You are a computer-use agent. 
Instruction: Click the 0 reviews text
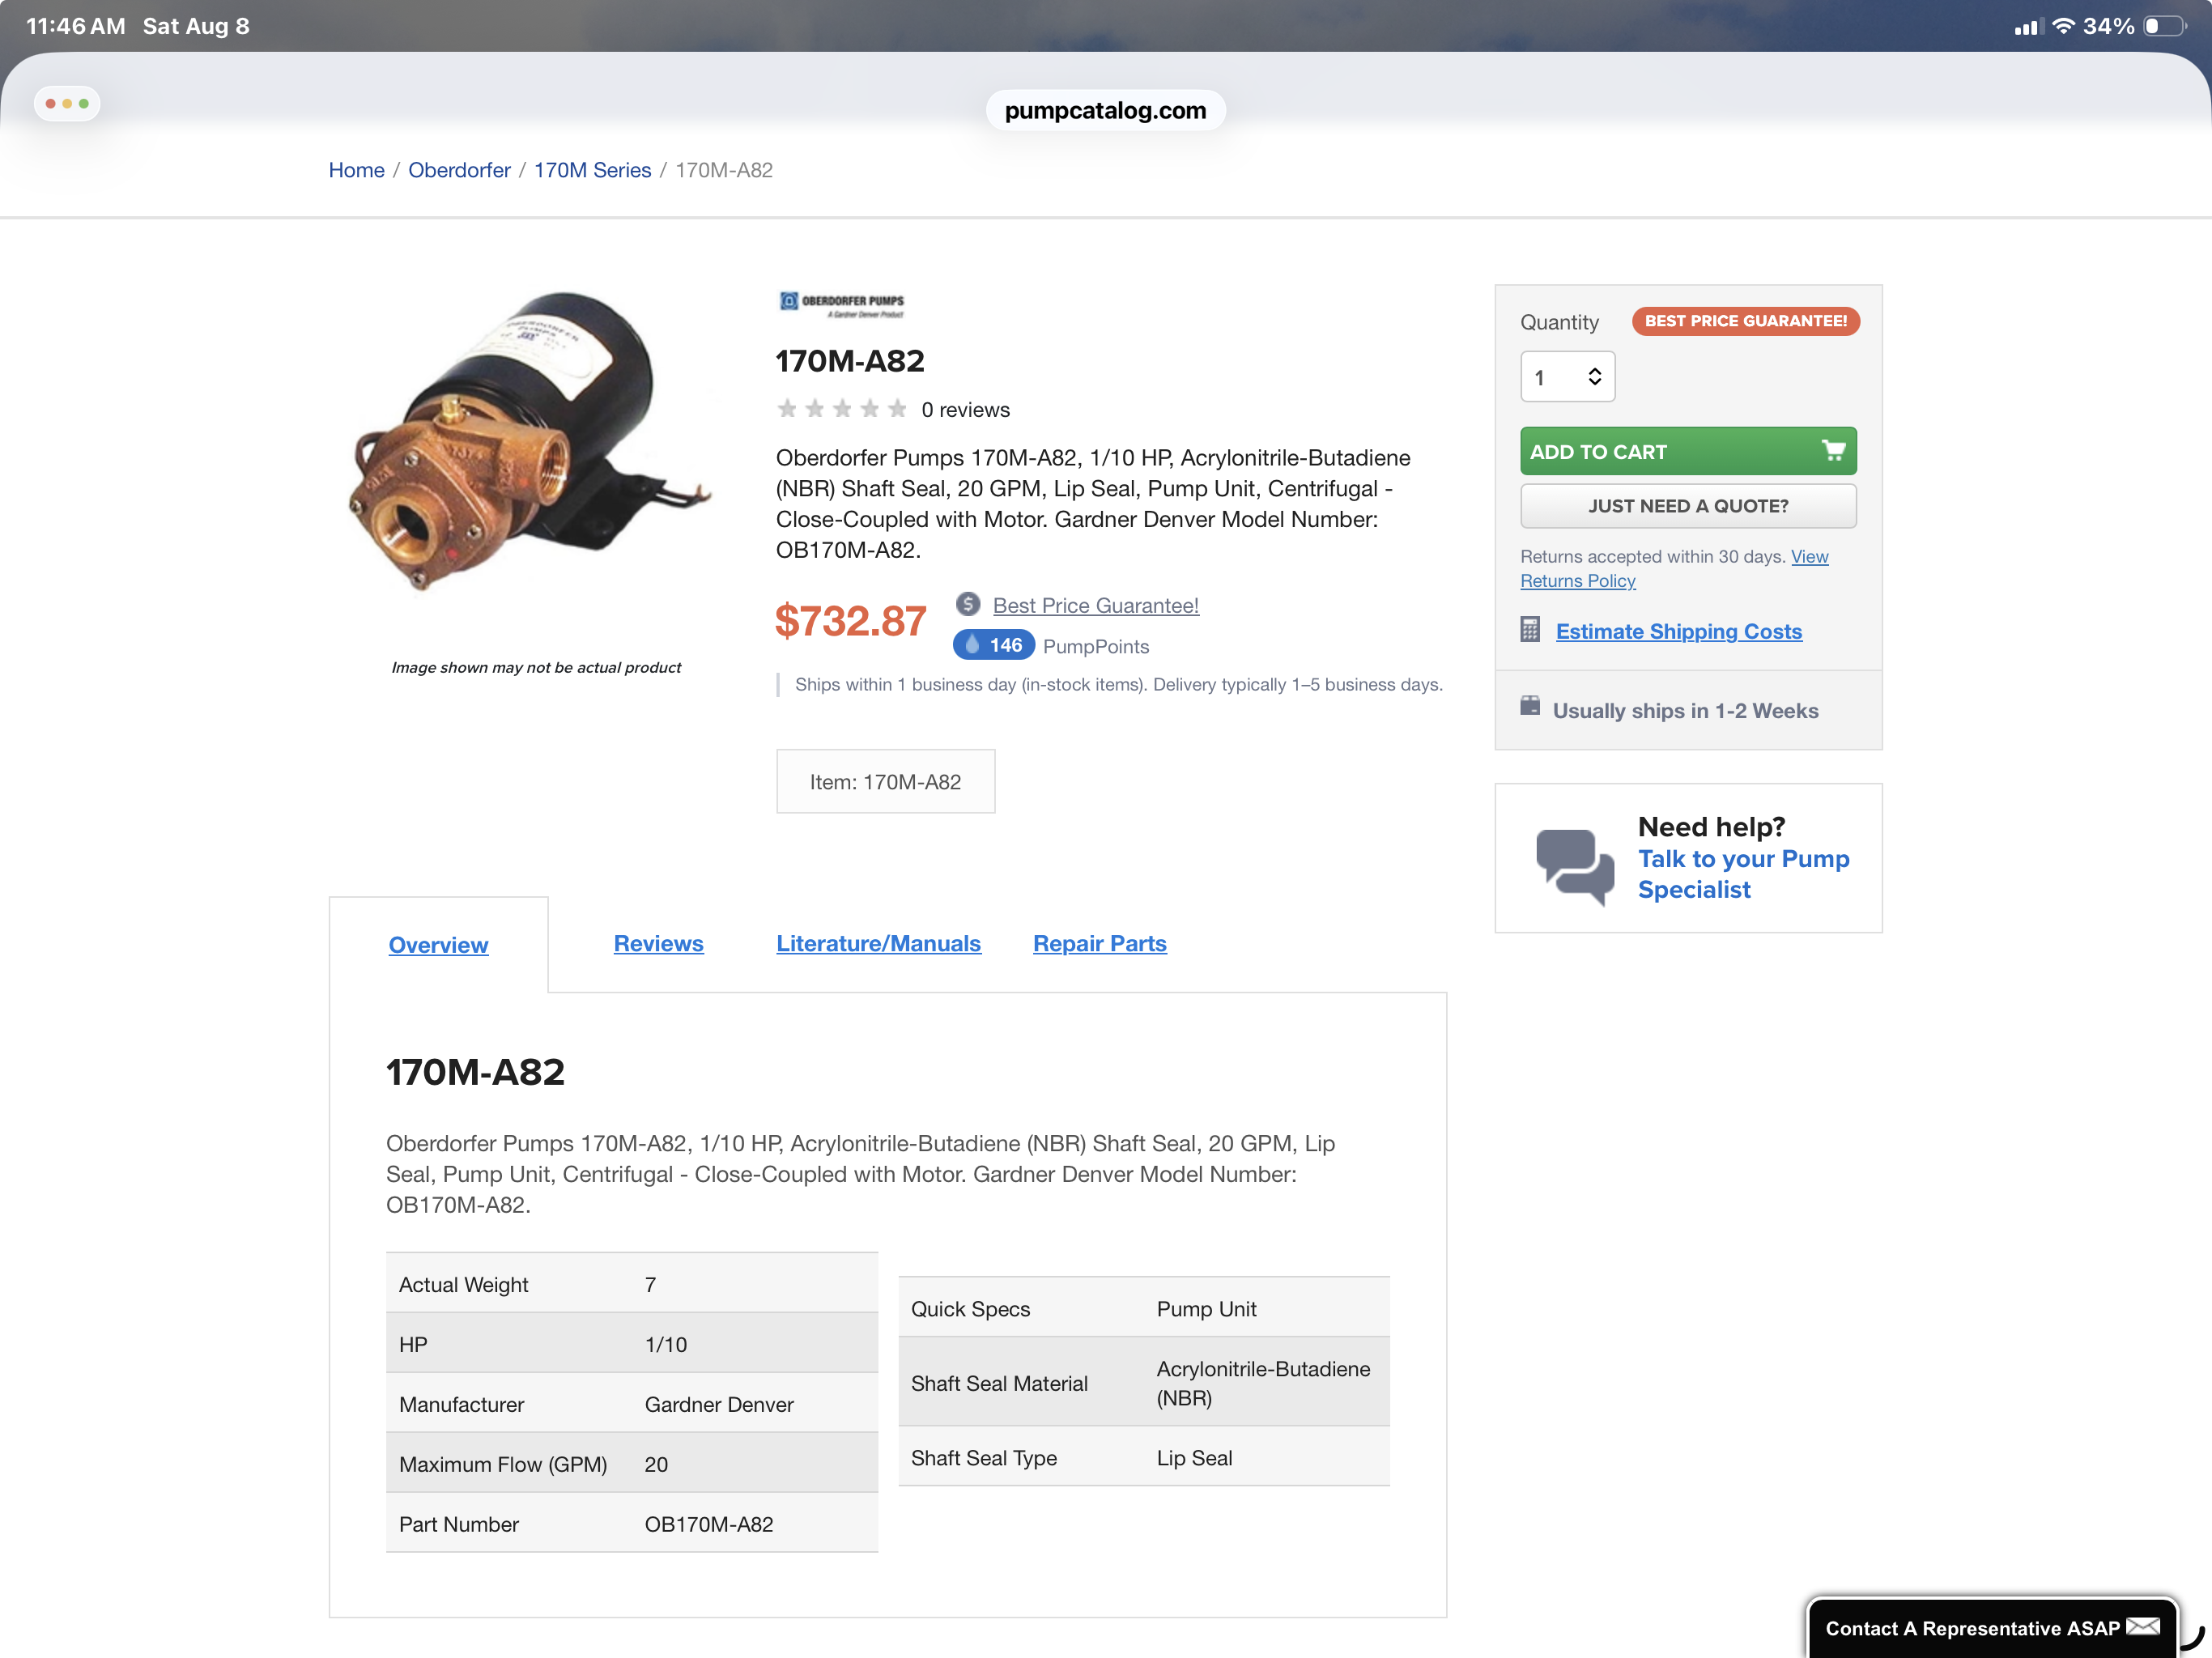(x=965, y=410)
